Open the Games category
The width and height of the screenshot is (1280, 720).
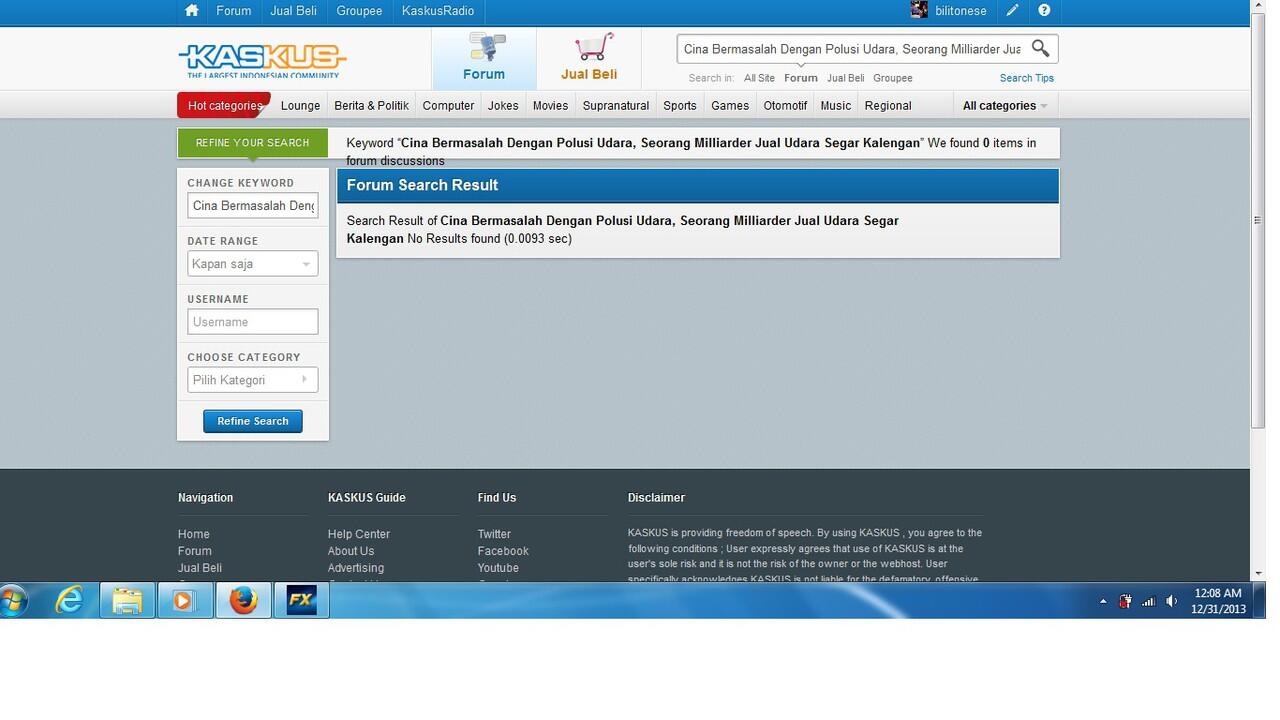730,106
